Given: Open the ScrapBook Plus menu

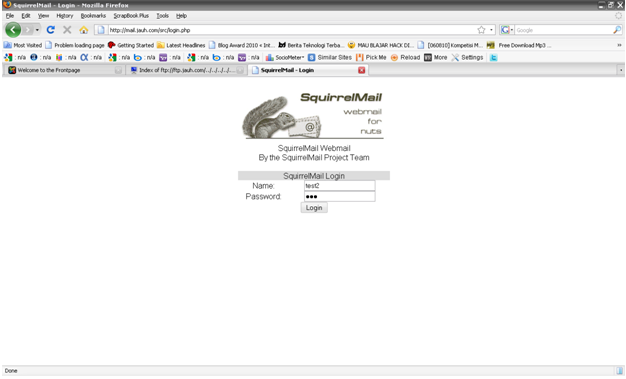Looking at the screenshot, I should point(131,16).
